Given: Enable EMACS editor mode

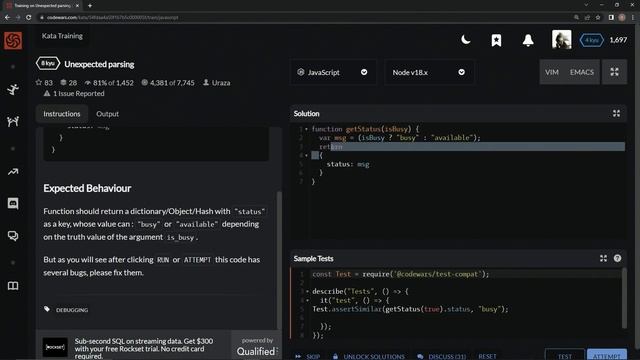Looking at the screenshot, I should [x=582, y=72].
